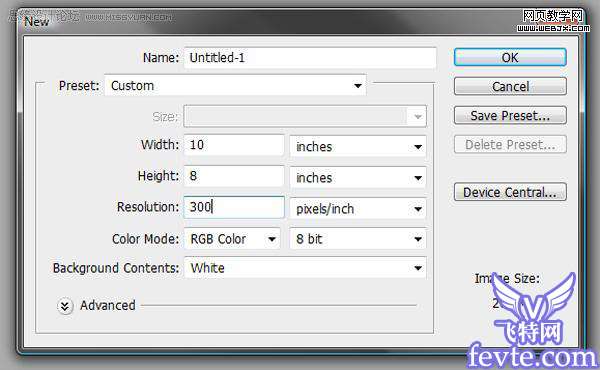The image size is (600, 370).
Task: Click the Cancel button
Action: pyautogui.click(x=510, y=86)
